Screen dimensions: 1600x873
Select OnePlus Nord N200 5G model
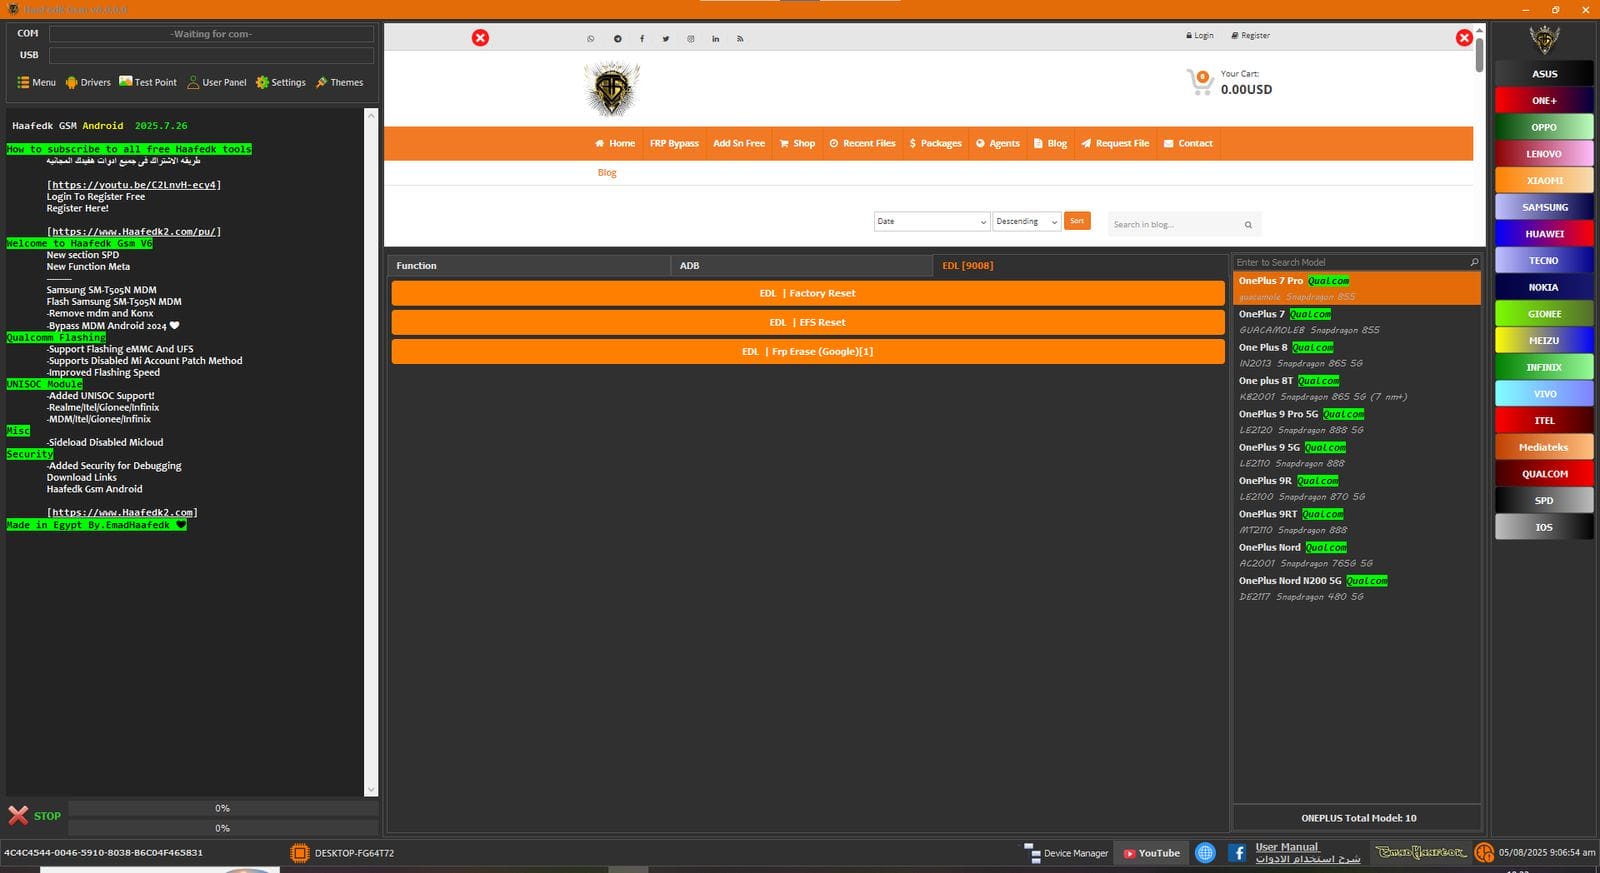point(1357,588)
